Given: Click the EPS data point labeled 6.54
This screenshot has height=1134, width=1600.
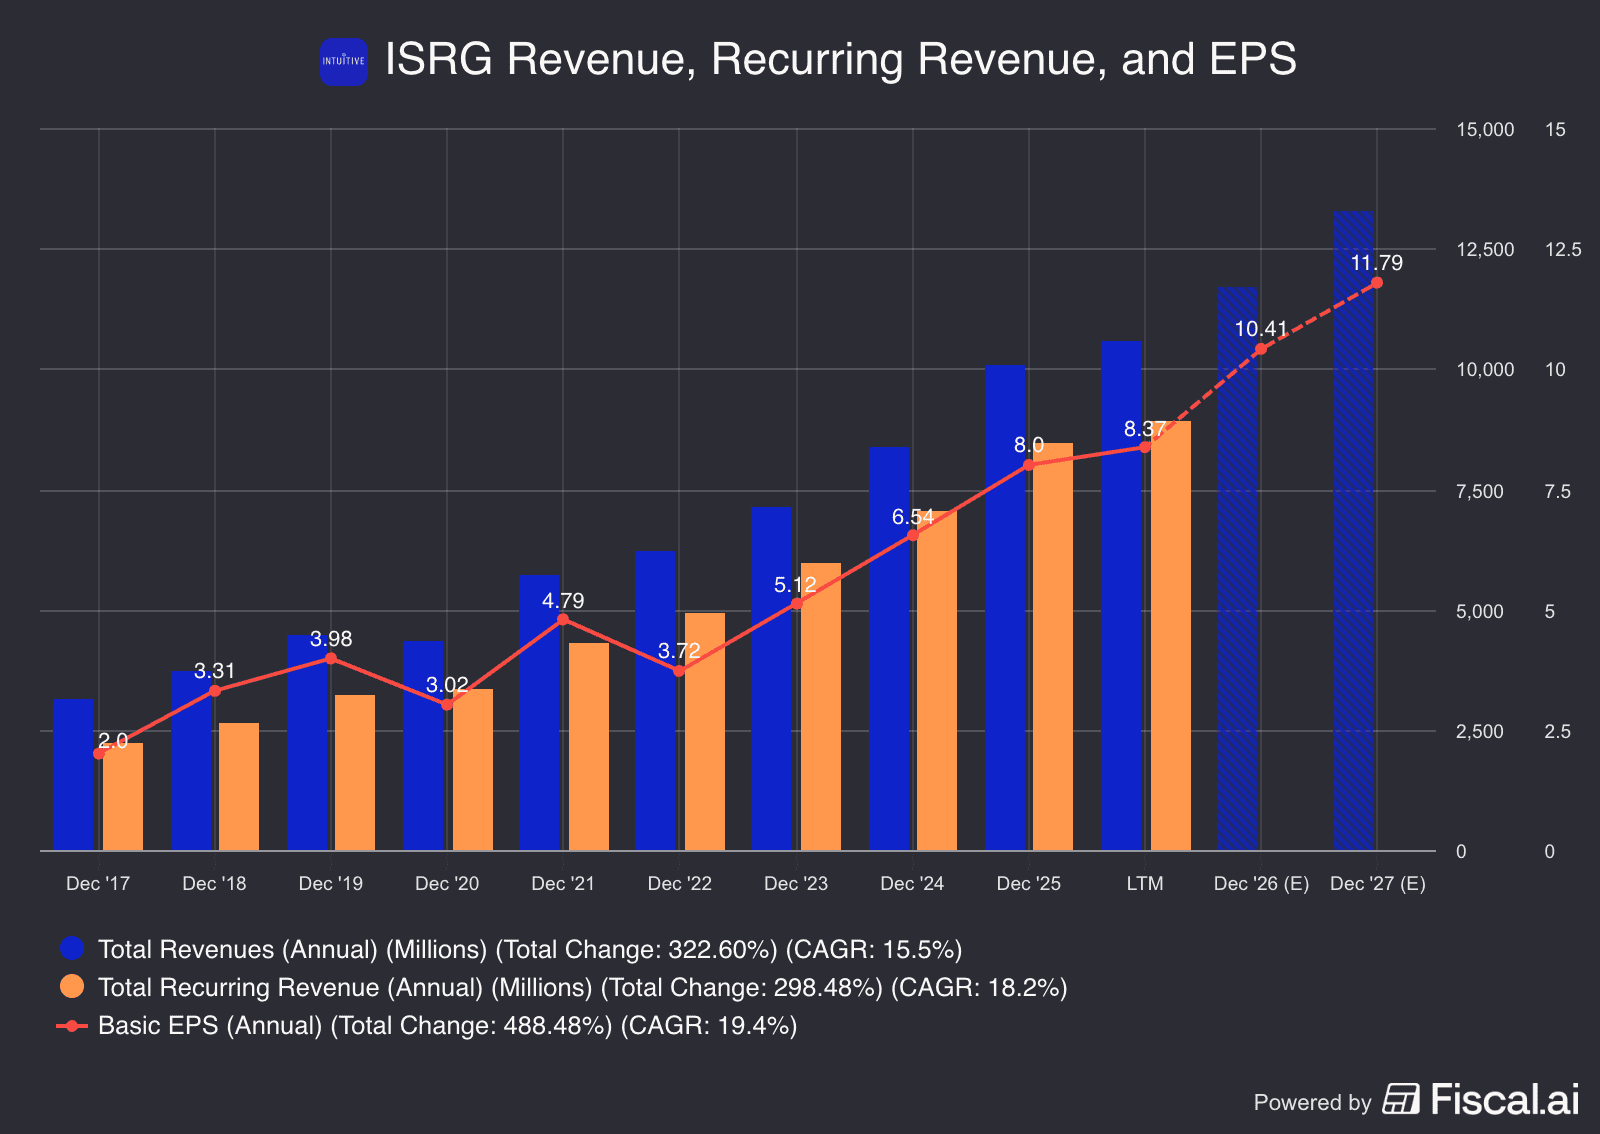Looking at the screenshot, I should pyautogui.click(x=912, y=535).
